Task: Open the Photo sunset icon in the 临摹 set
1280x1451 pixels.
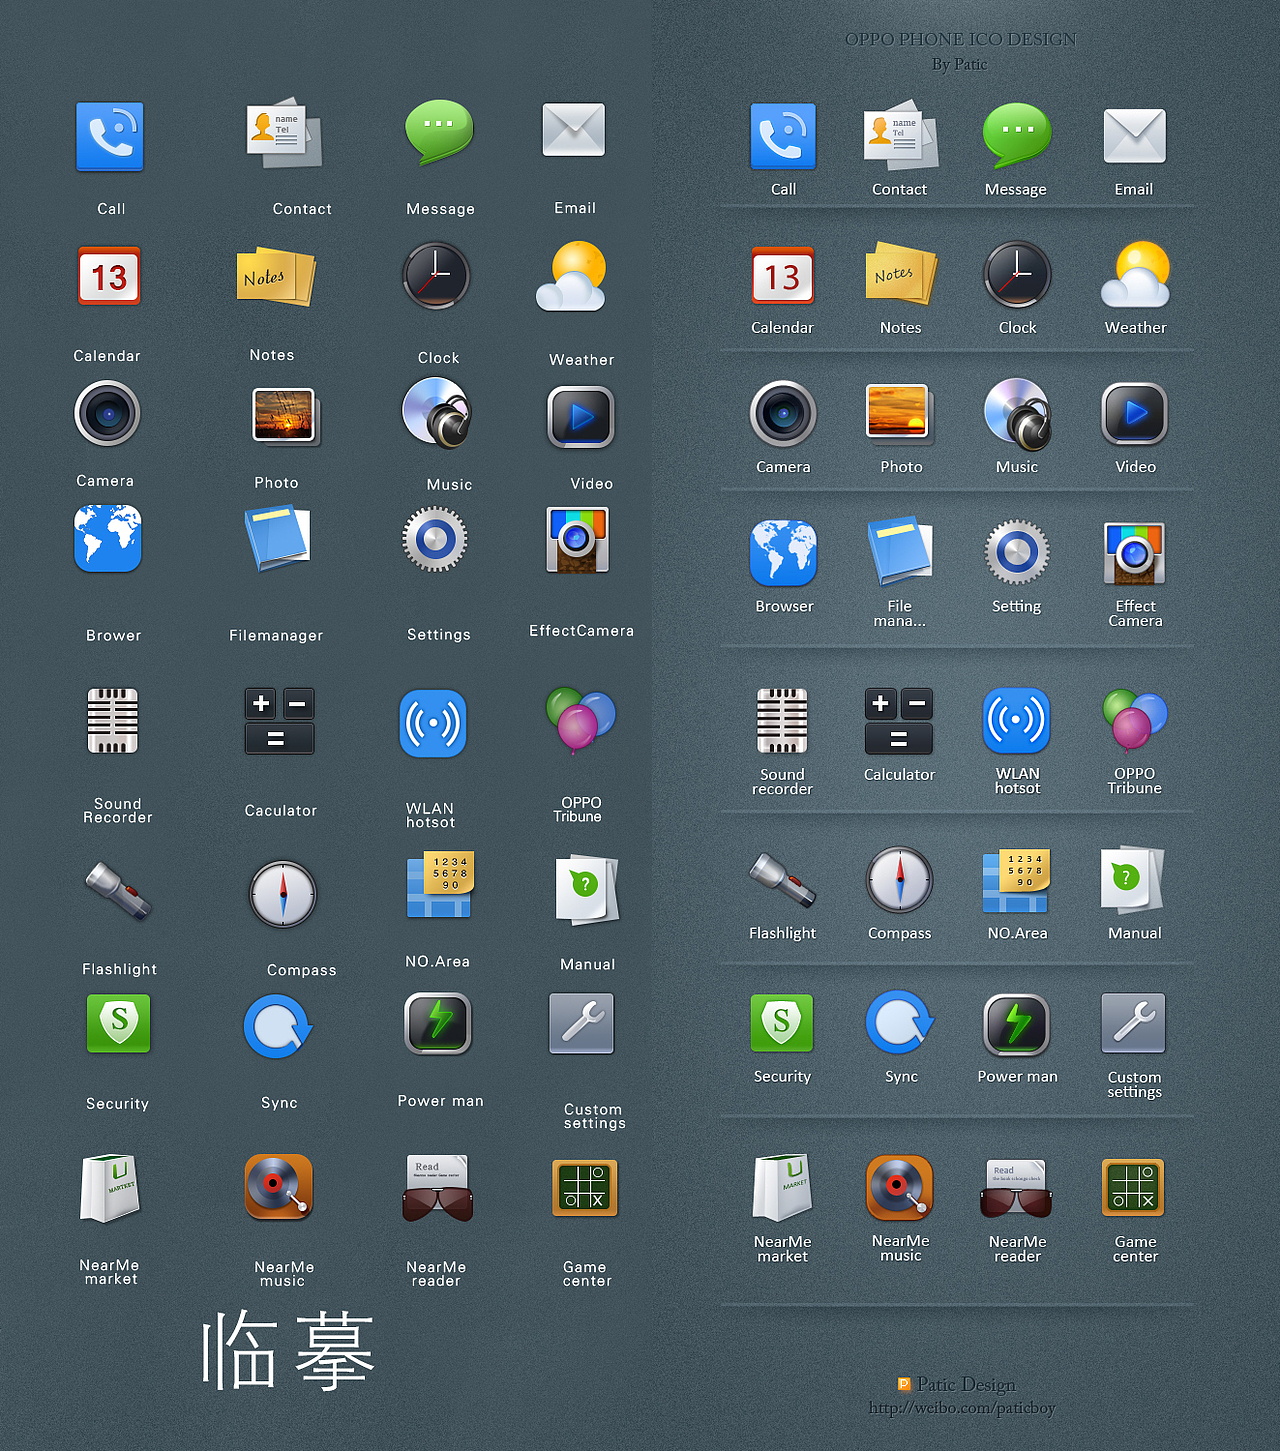Action: [286, 416]
